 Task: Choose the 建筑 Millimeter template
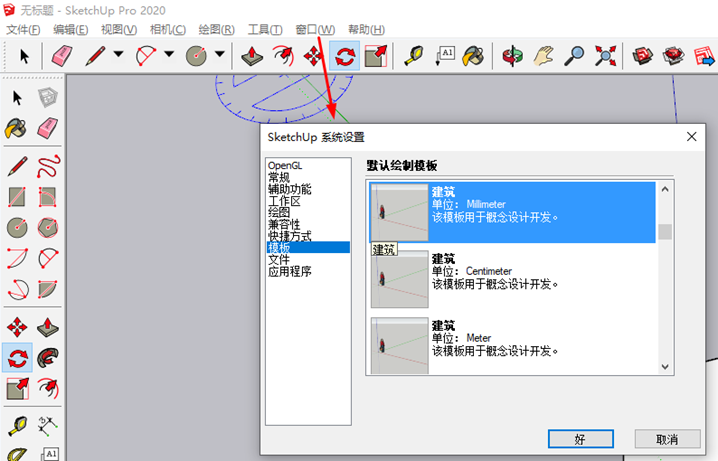click(x=512, y=212)
